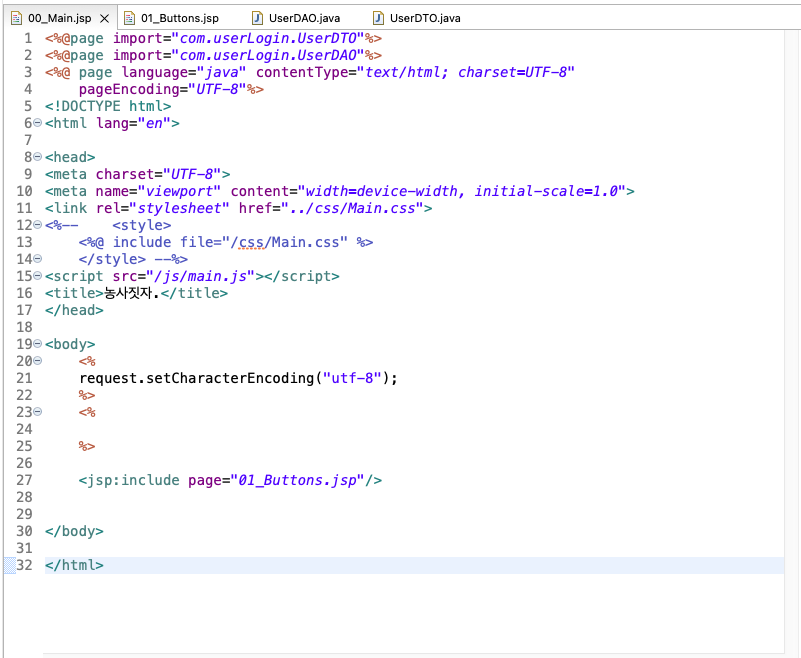Image resolution: width=801 pixels, height=658 pixels.
Task: Click the <!DOCTYPE html> declaration
Action: (x=108, y=106)
